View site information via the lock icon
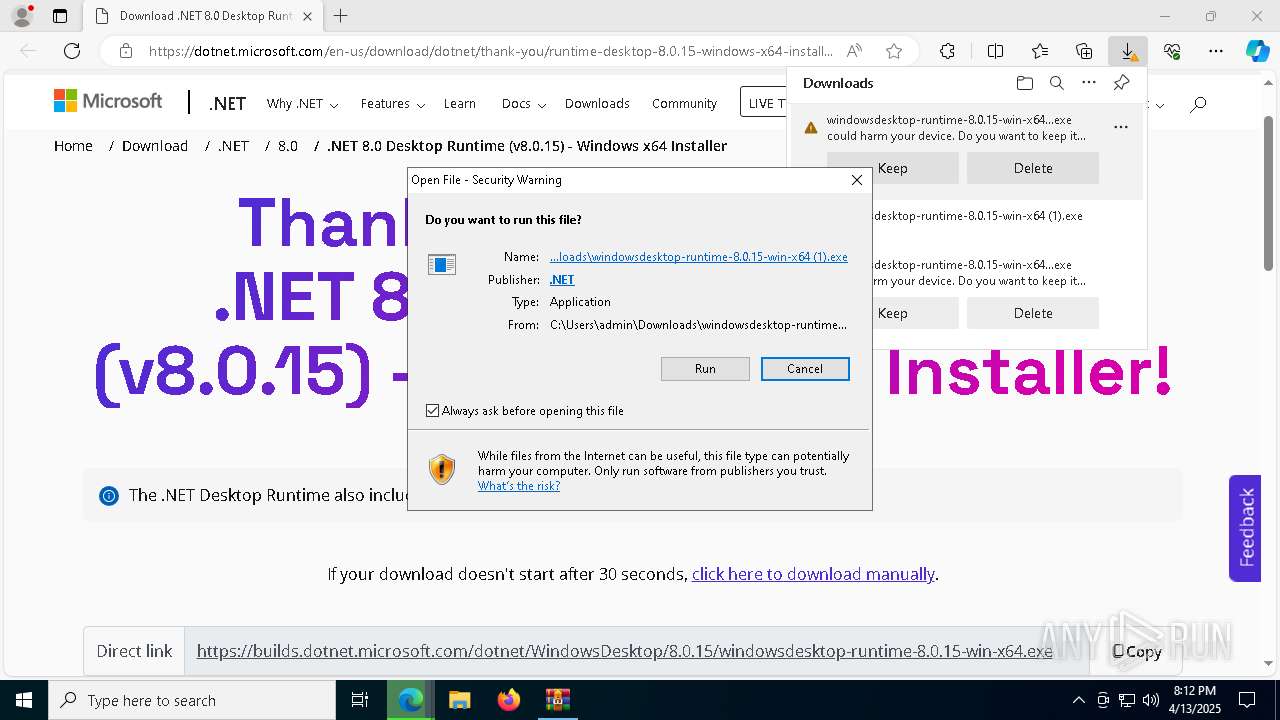Image resolution: width=1280 pixels, height=720 pixels. (125, 51)
